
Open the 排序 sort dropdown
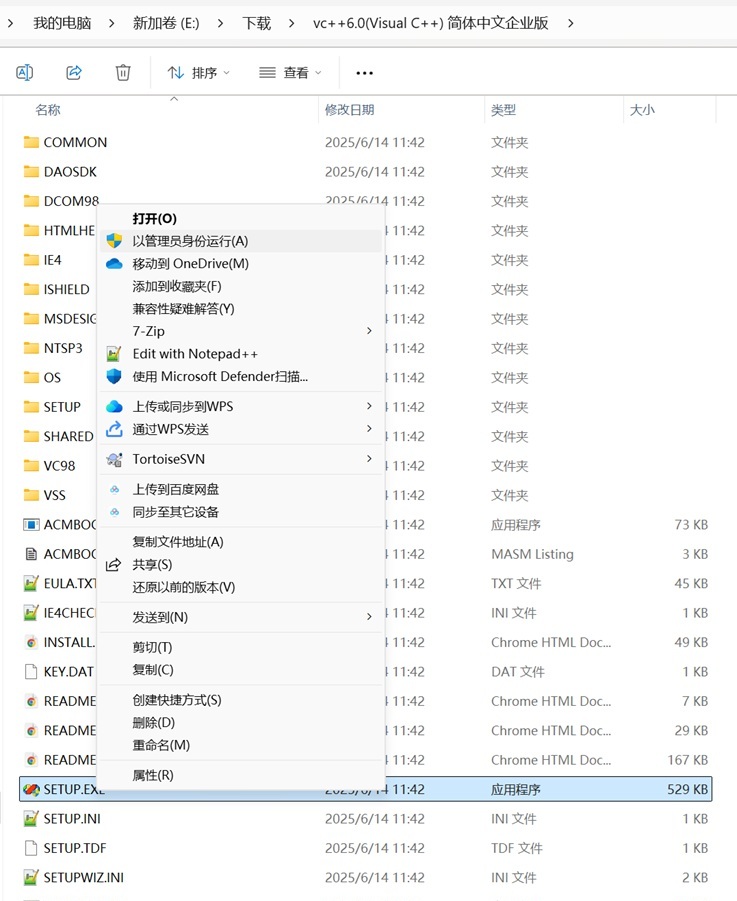198,73
